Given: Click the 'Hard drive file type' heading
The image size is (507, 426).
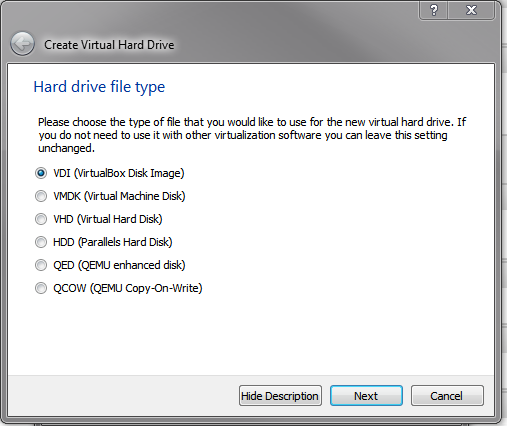Looking at the screenshot, I should point(99,87).
